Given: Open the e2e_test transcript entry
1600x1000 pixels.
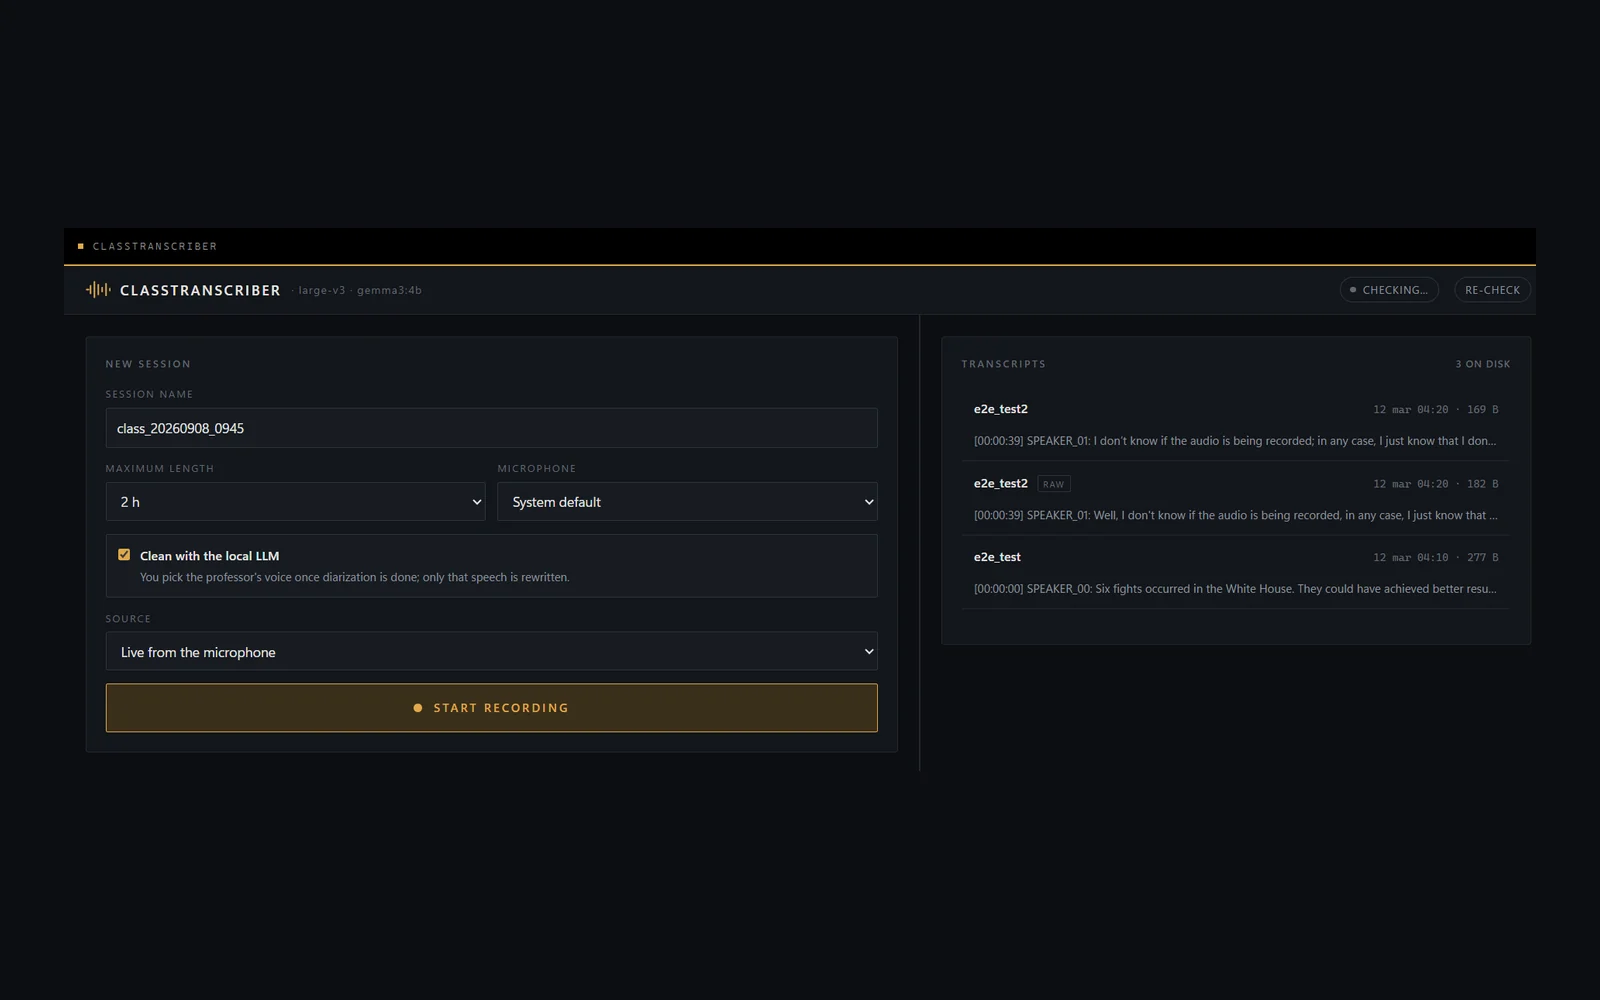Looking at the screenshot, I should pyautogui.click(x=1236, y=572).
